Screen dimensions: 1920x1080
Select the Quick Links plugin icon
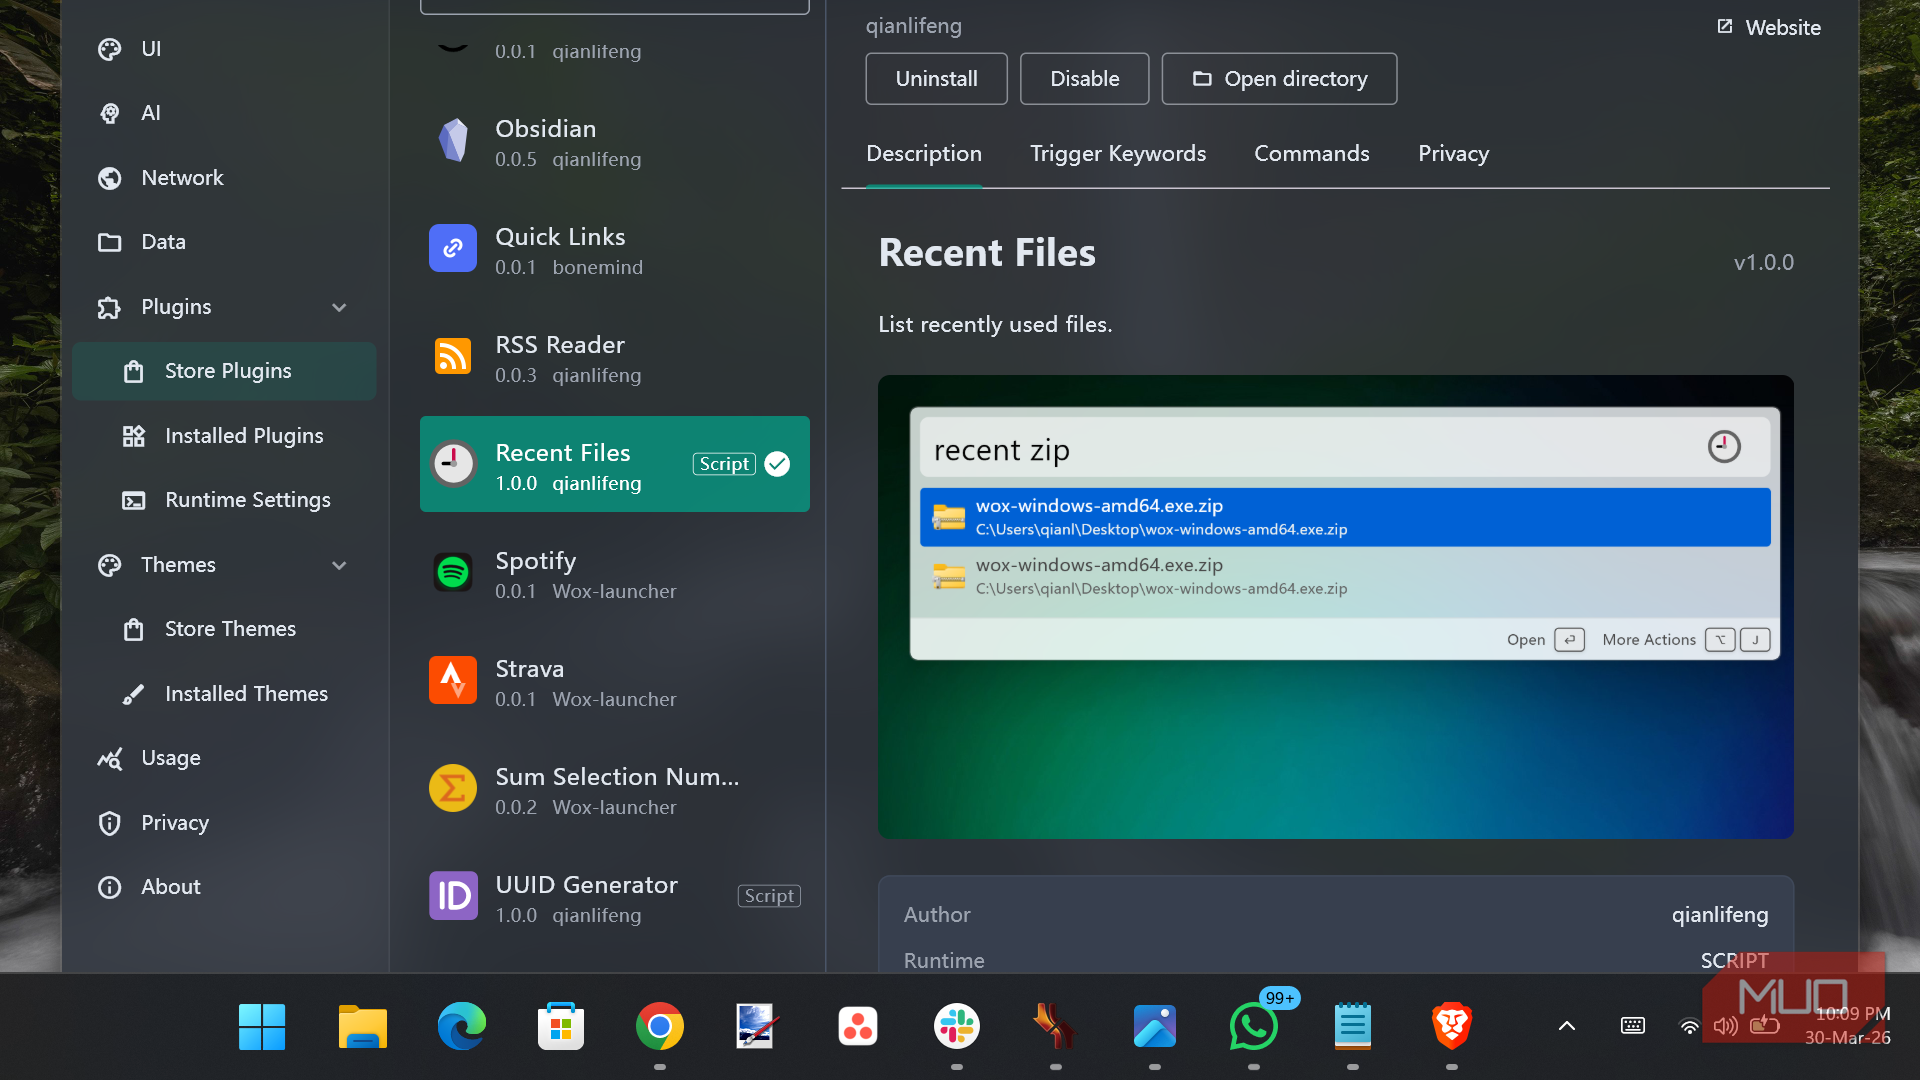click(x=453, y=248)
